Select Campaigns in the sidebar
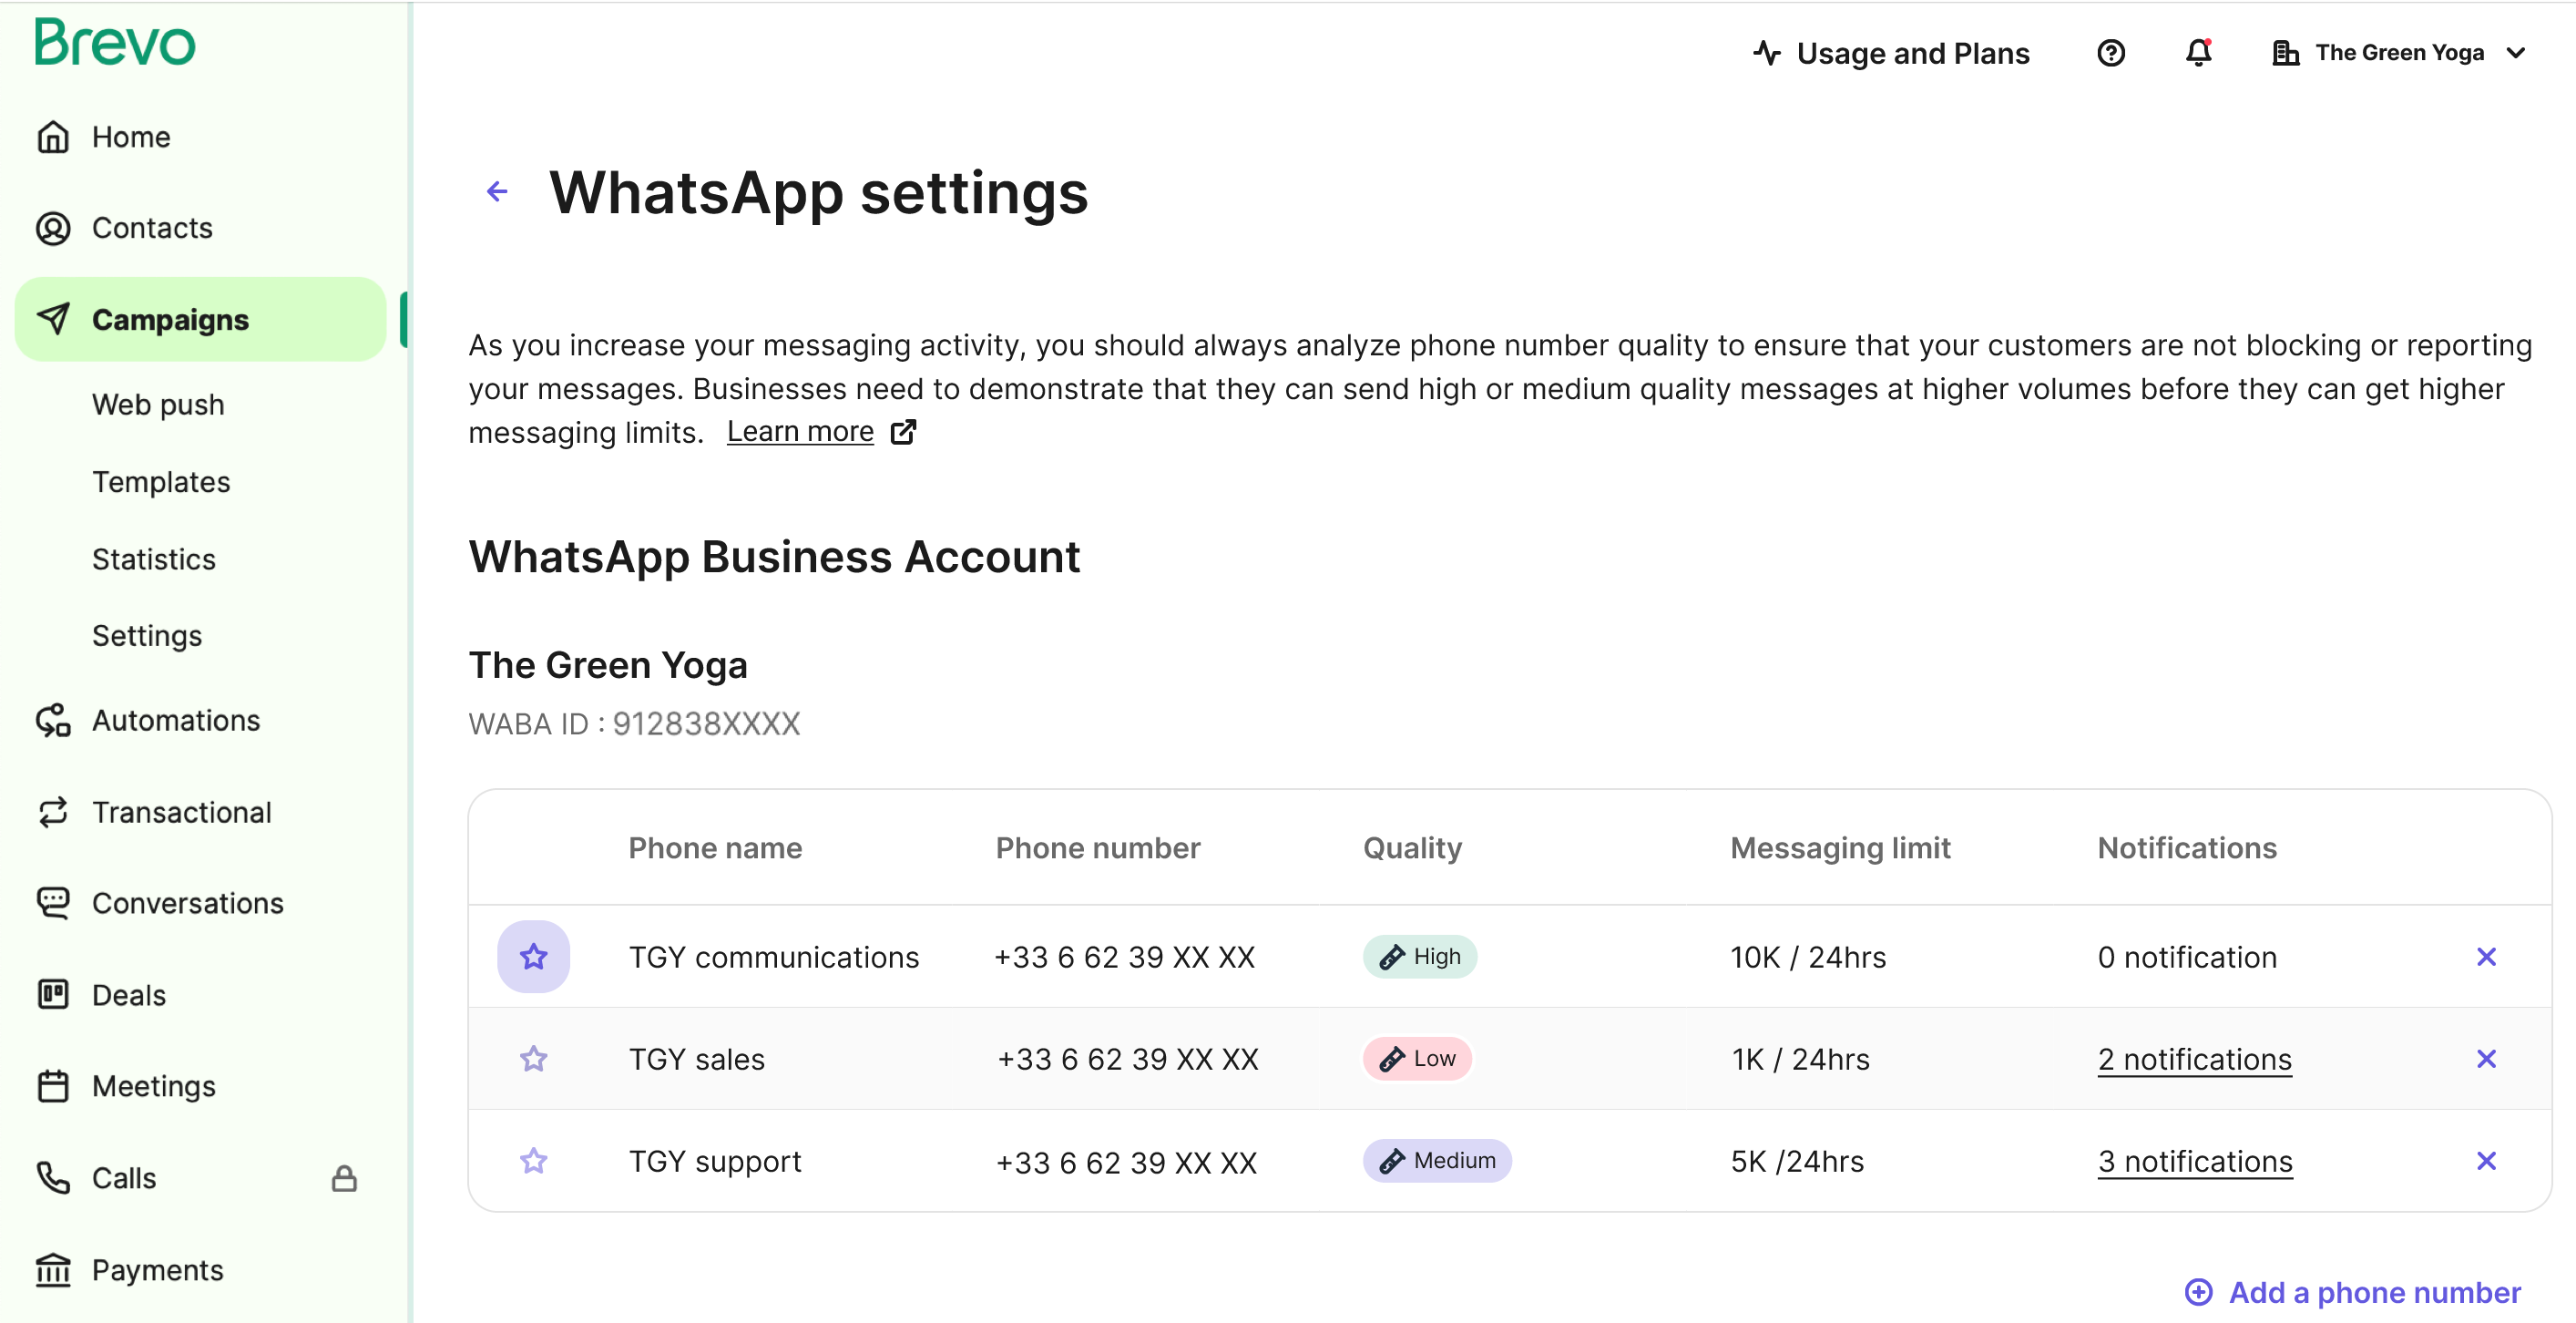2576x1323 pixels. tap(201, 319)
